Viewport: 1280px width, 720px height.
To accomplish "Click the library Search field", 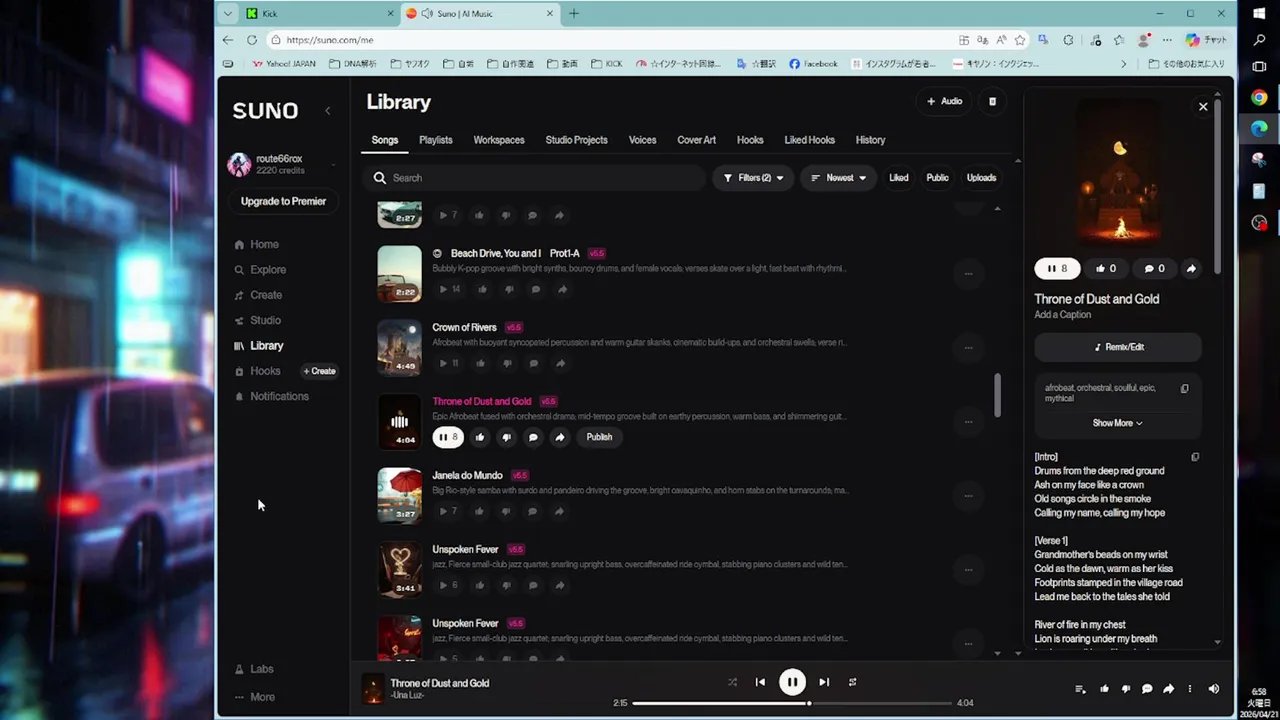I will (x=534, y=178).
